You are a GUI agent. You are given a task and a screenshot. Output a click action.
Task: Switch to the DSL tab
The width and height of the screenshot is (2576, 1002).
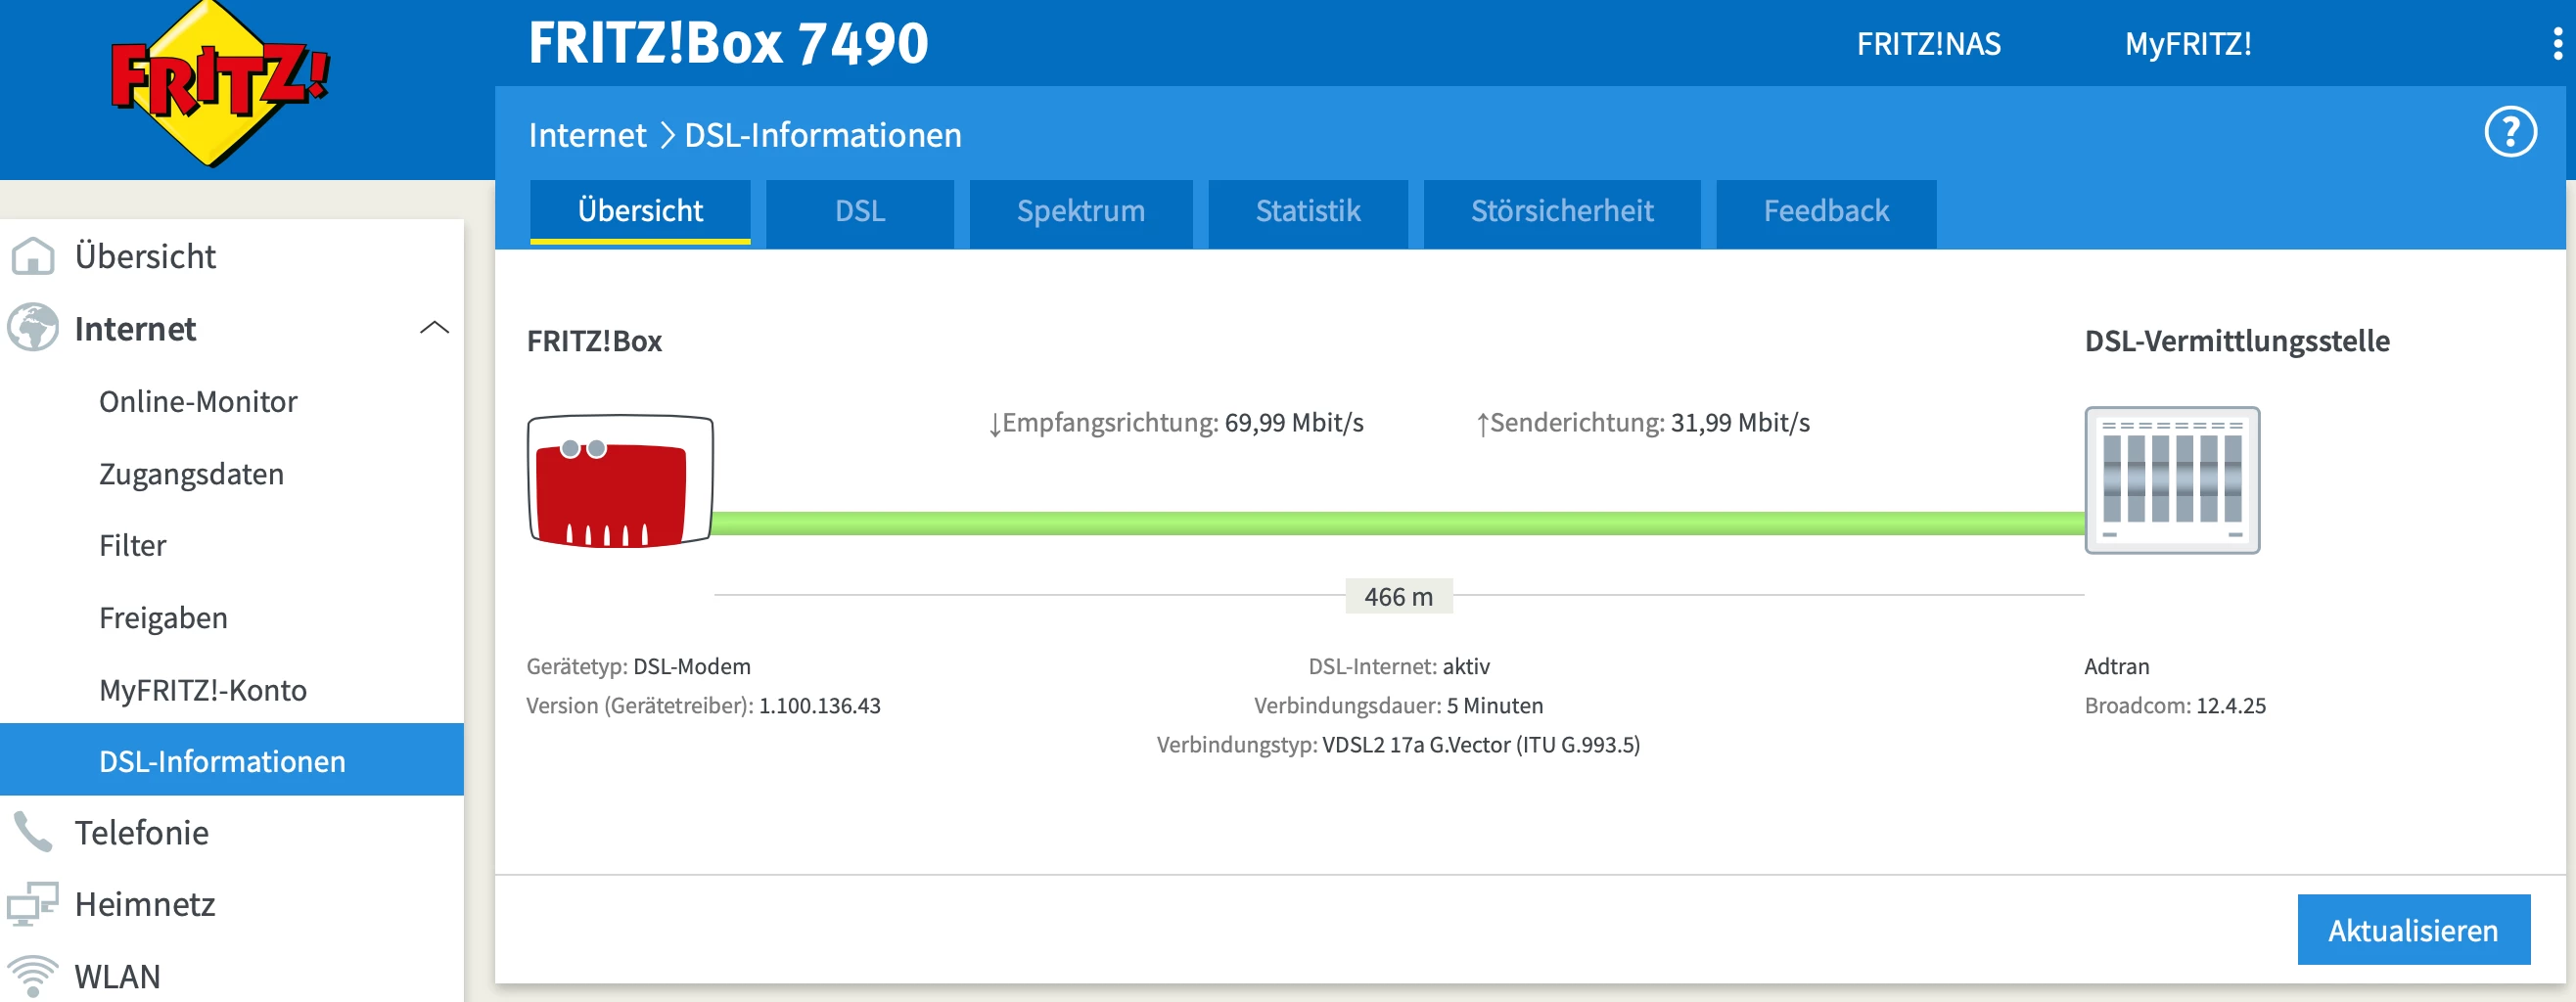point(860,212)
